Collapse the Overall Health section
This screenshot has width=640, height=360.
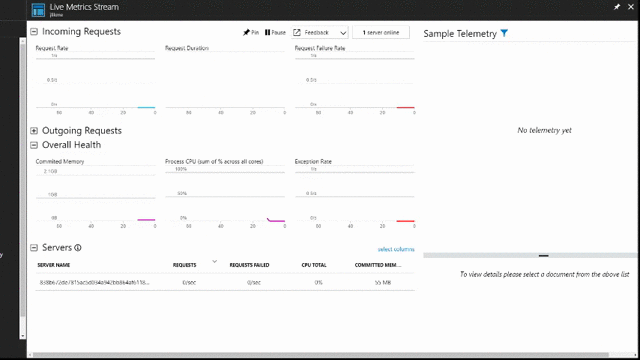click(x=34, y=145)
